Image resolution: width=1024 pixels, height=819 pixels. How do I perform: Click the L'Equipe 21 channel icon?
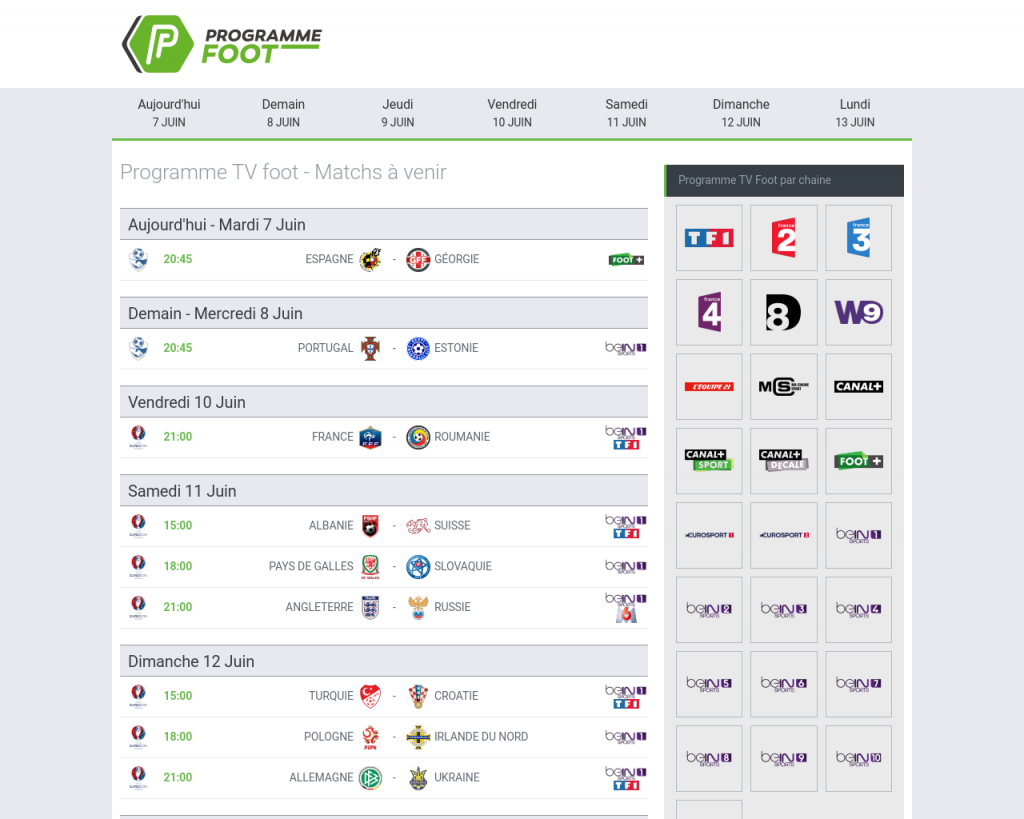pyautogui.click(x=709, y=387)
